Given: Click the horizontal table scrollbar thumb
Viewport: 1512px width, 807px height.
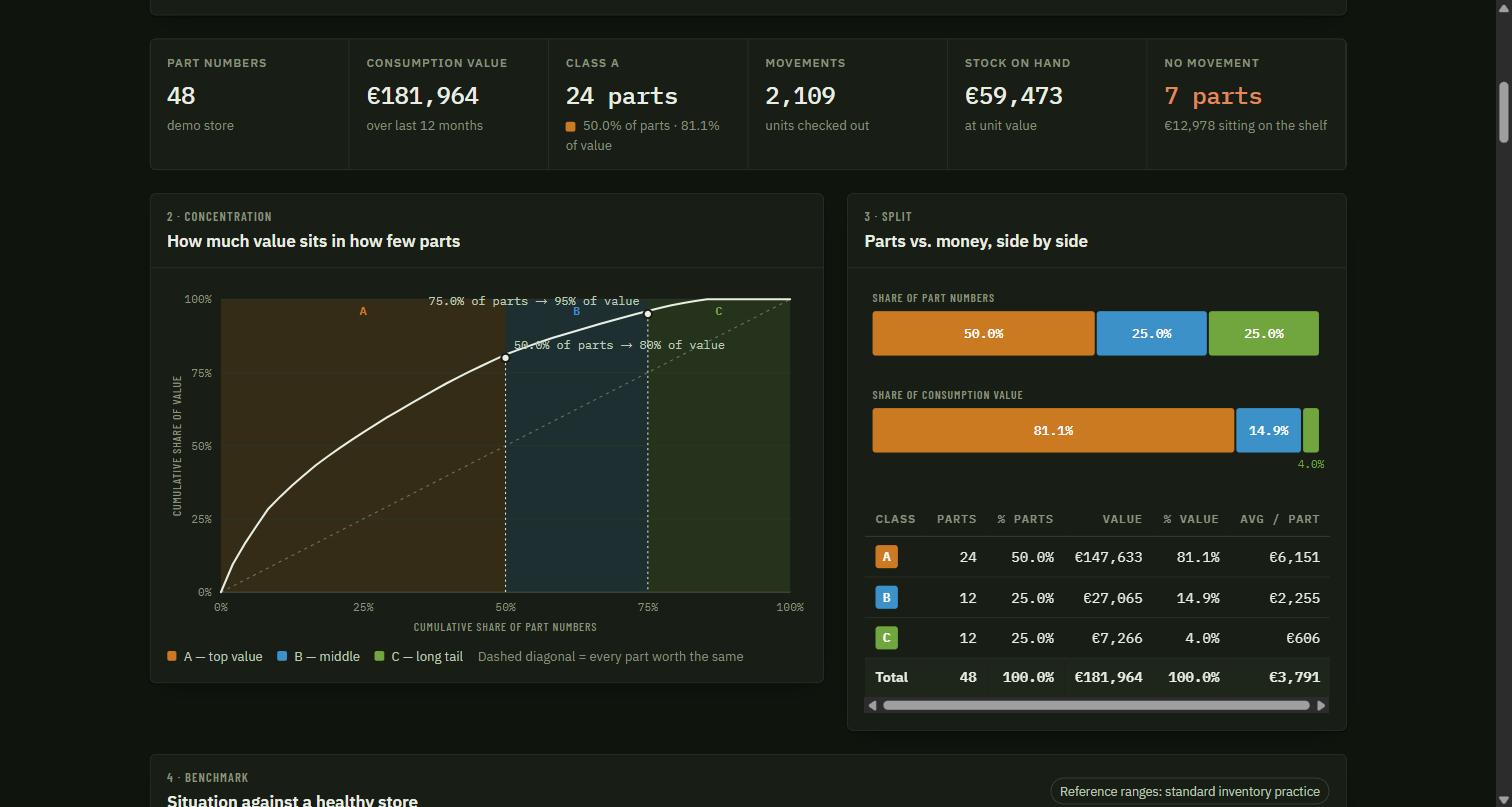Looking at the screenshot, I should (1096, 705).
